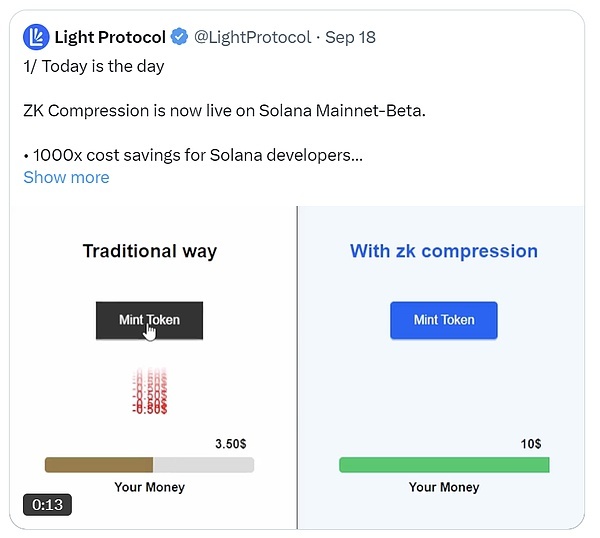Click the Sep 18 post timestamp
This screenshot has height=538, width=600.
351,38
